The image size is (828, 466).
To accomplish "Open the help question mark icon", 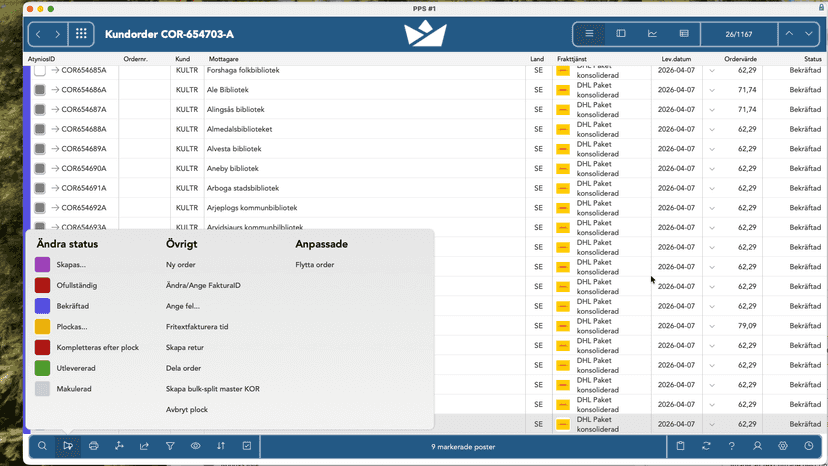I will point(731,446).
